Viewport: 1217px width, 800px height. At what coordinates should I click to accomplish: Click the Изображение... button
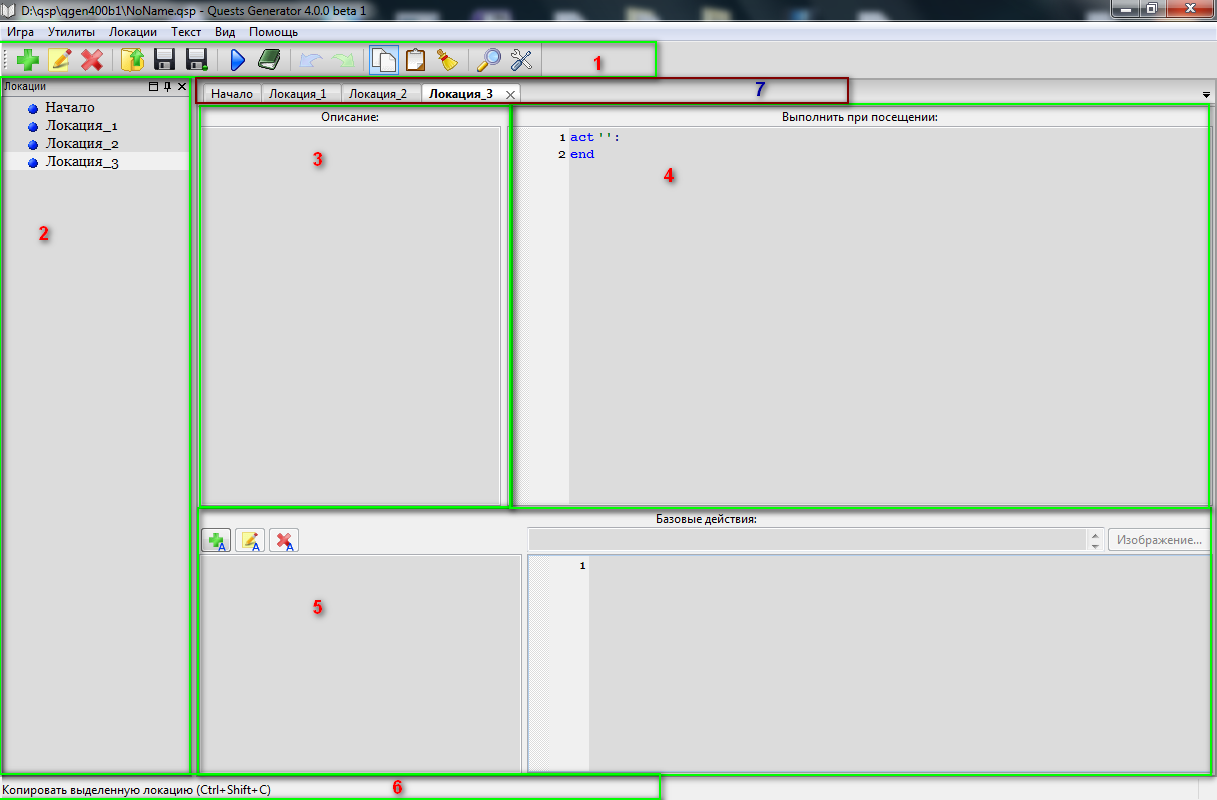(1159, 540)
